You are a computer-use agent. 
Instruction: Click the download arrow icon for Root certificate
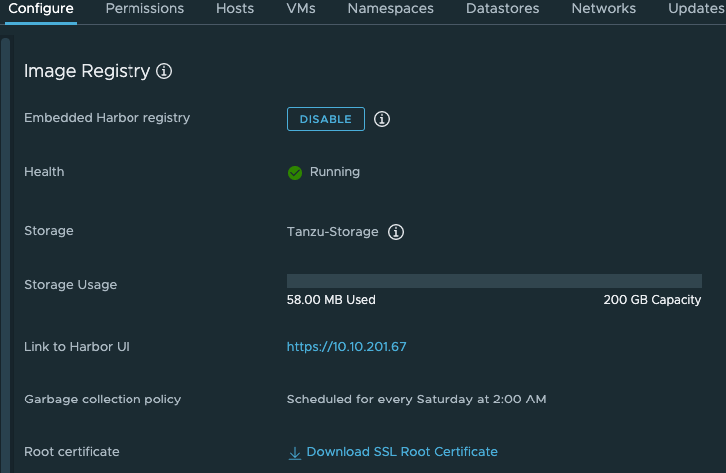[295, 453]
